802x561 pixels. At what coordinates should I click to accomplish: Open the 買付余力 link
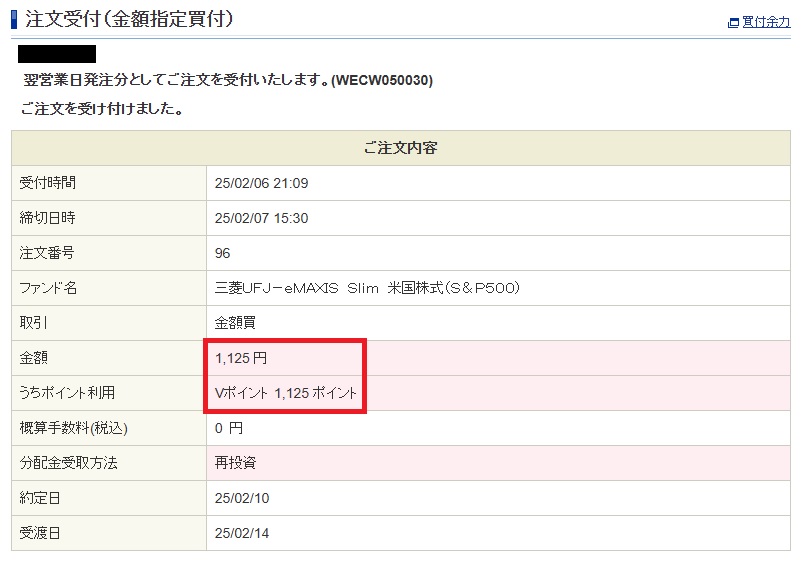[x=766, y=22]
